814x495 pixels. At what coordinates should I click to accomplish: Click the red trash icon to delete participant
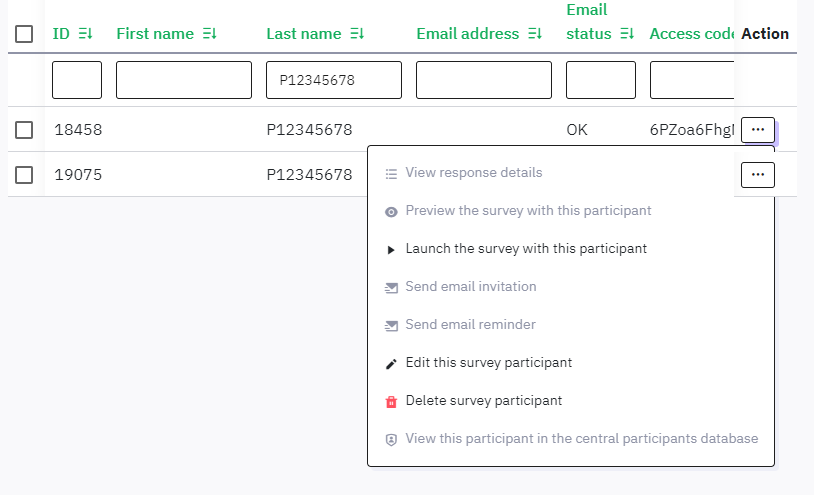pyautogui.click(x=391, y=401)
